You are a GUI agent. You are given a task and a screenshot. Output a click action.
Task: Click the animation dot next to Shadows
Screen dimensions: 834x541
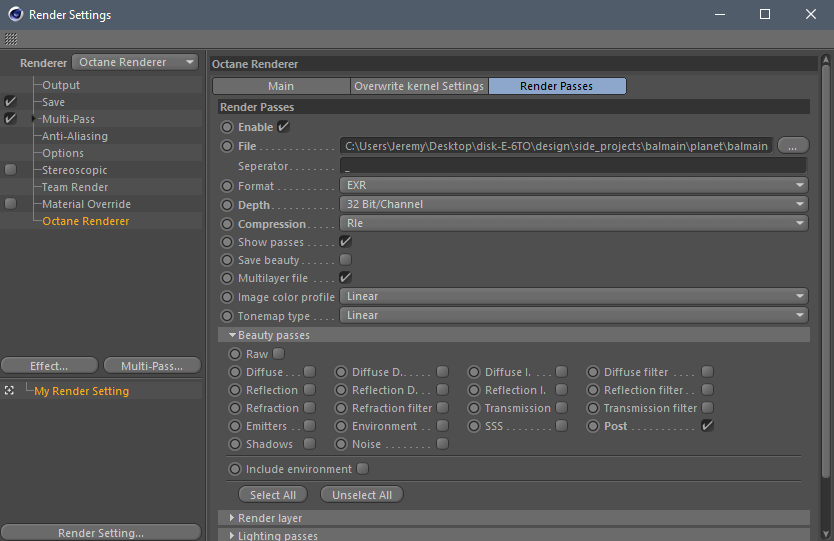(235, 444)
